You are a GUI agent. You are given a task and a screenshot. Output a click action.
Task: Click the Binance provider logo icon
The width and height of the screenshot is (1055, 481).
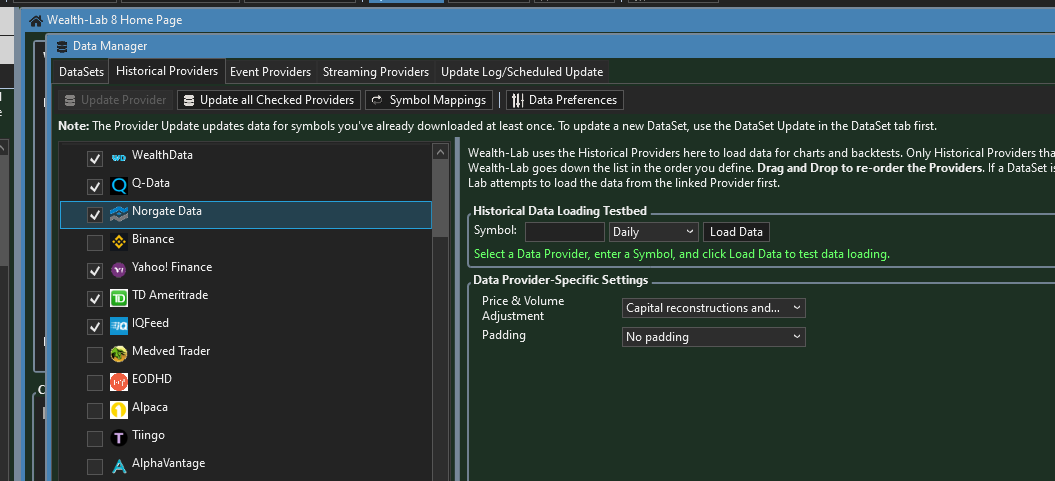[x=119, y=242]
